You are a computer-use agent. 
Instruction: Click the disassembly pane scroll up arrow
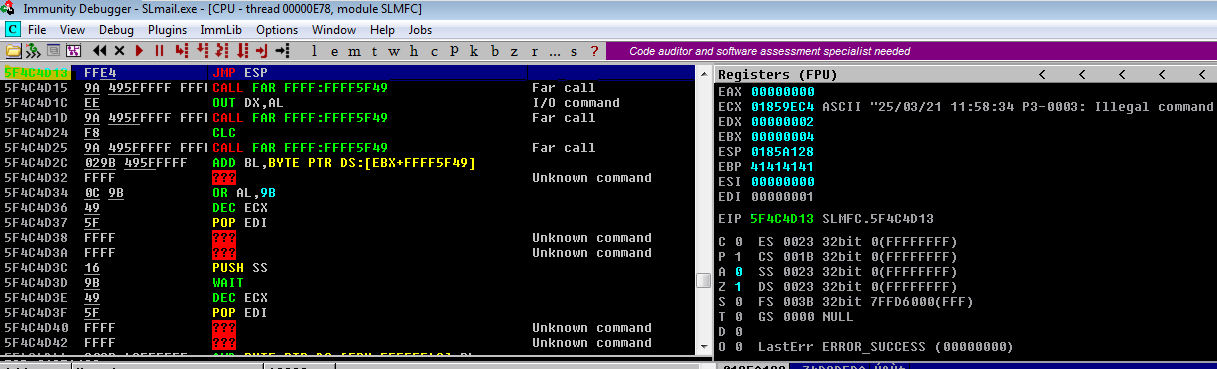point(704,74)
